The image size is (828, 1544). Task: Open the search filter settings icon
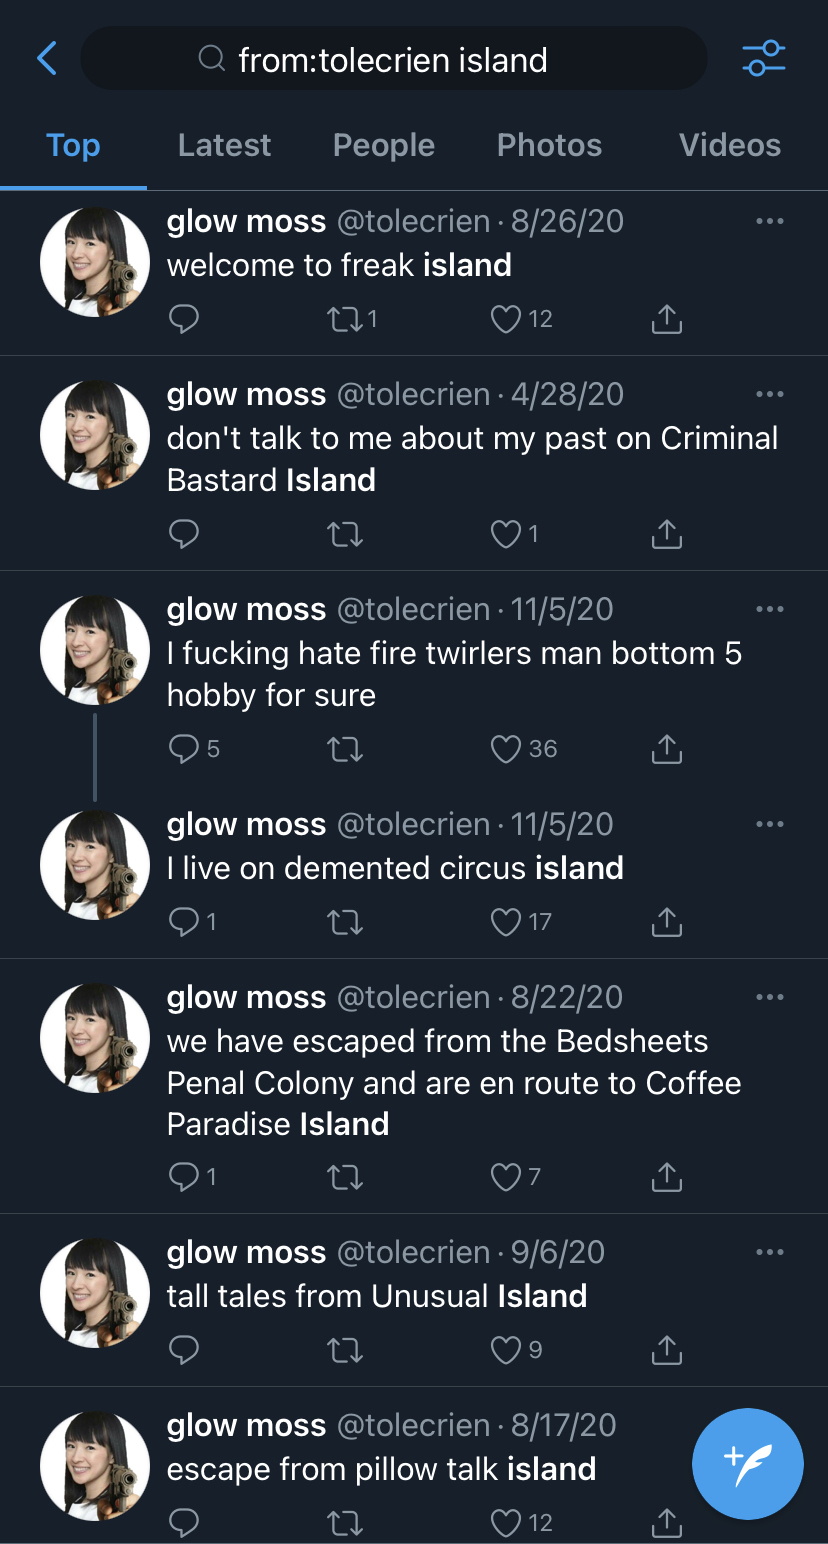coord(764,59)
